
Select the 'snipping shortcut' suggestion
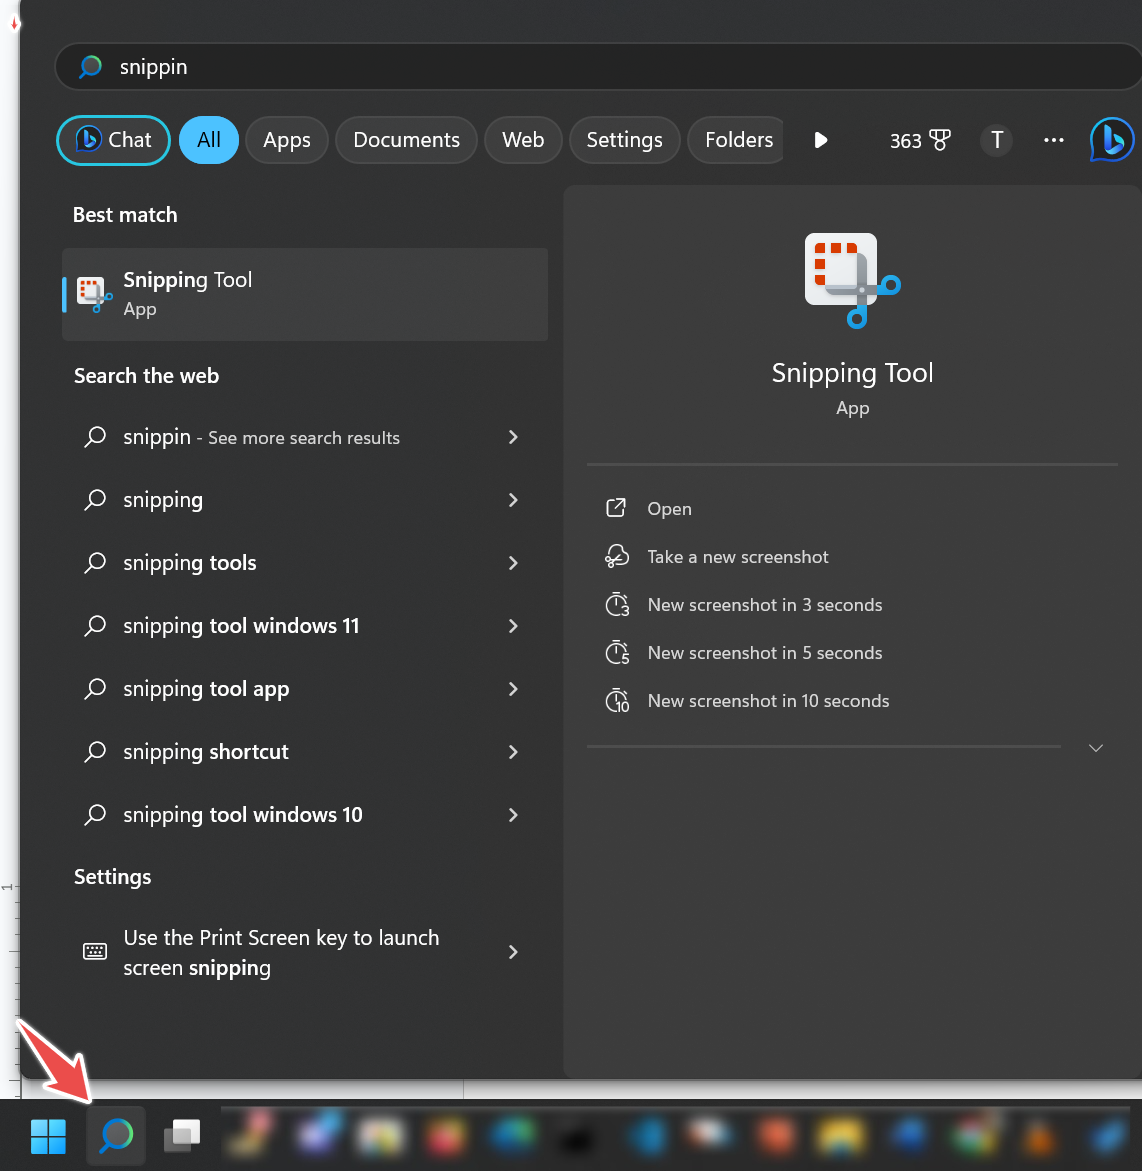305,751
